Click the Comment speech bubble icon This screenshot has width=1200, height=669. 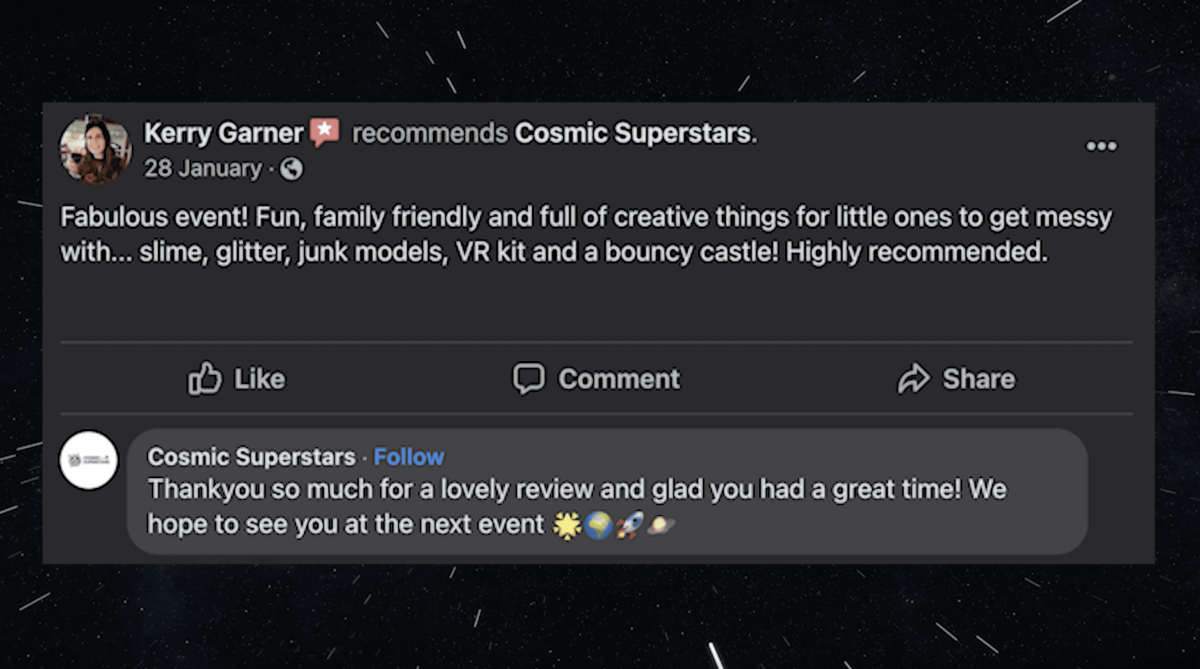(x=529, y=378)
